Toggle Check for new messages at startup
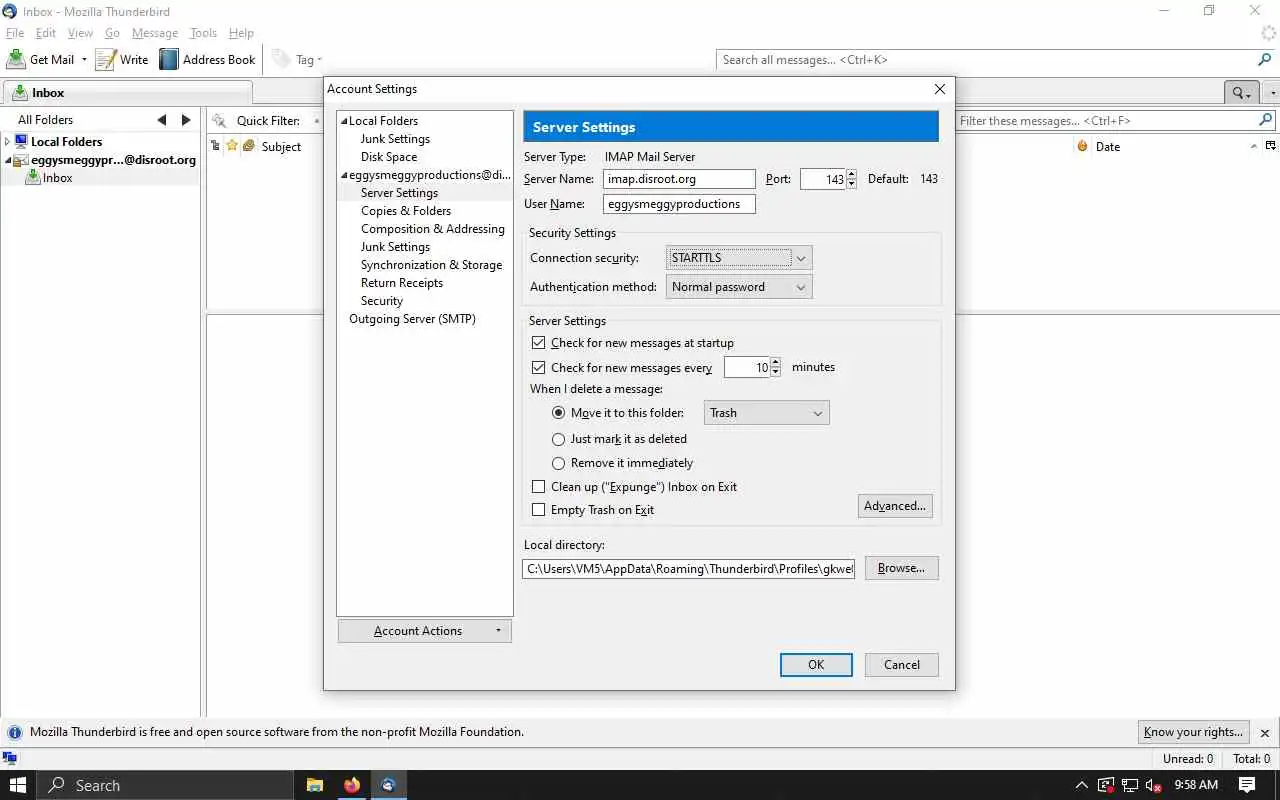The image size is (1280, 800). (x=538, y=343)
